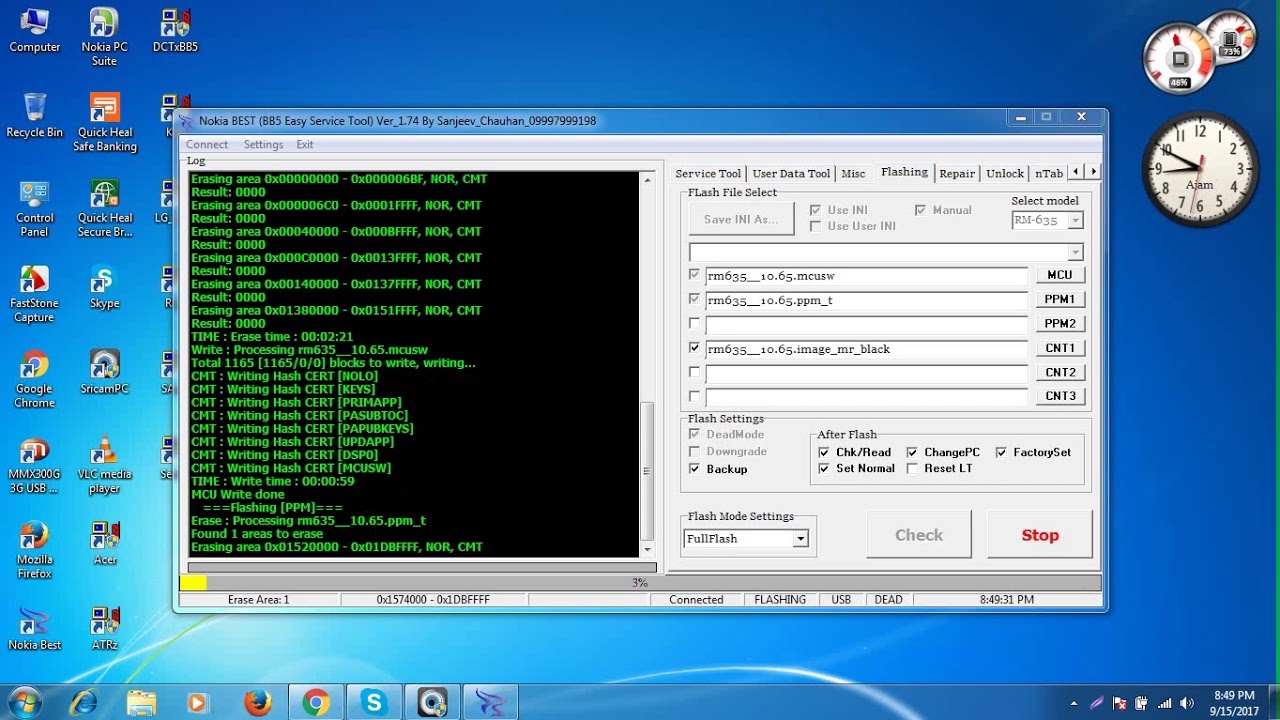
Task: Open the Acer desktop icon
Action: point(104,544)
